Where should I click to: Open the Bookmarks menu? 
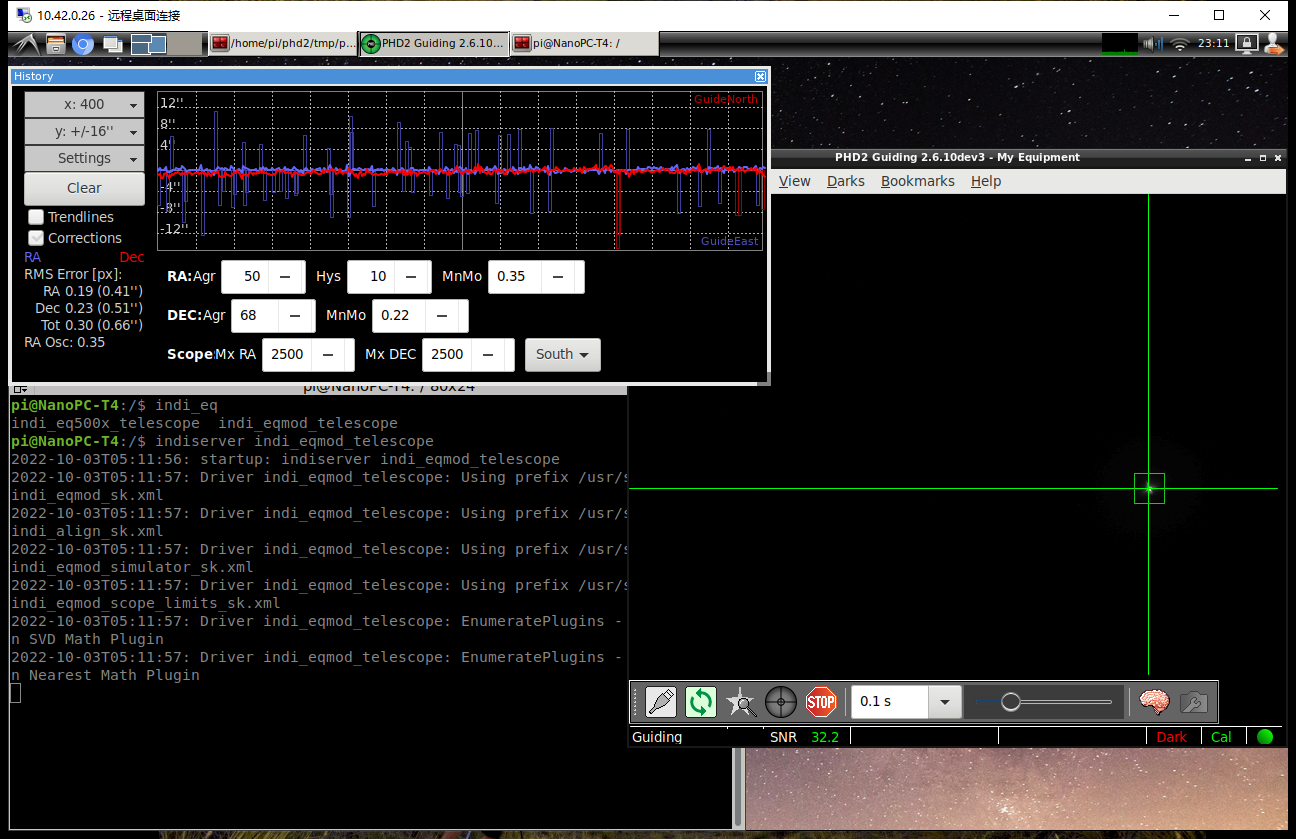click(x=918, y=181)
